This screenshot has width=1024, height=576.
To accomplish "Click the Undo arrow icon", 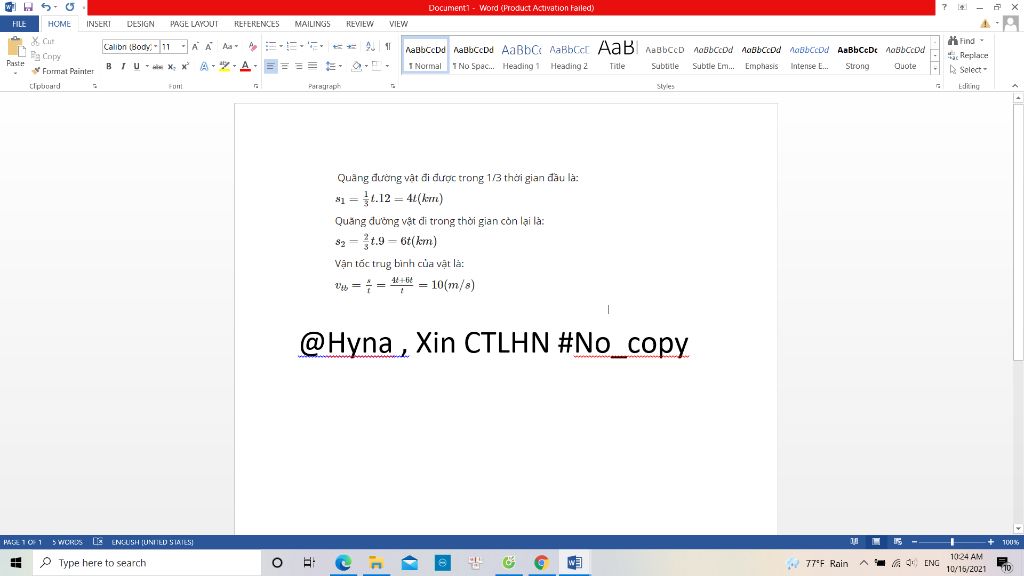I will (46, 7).
